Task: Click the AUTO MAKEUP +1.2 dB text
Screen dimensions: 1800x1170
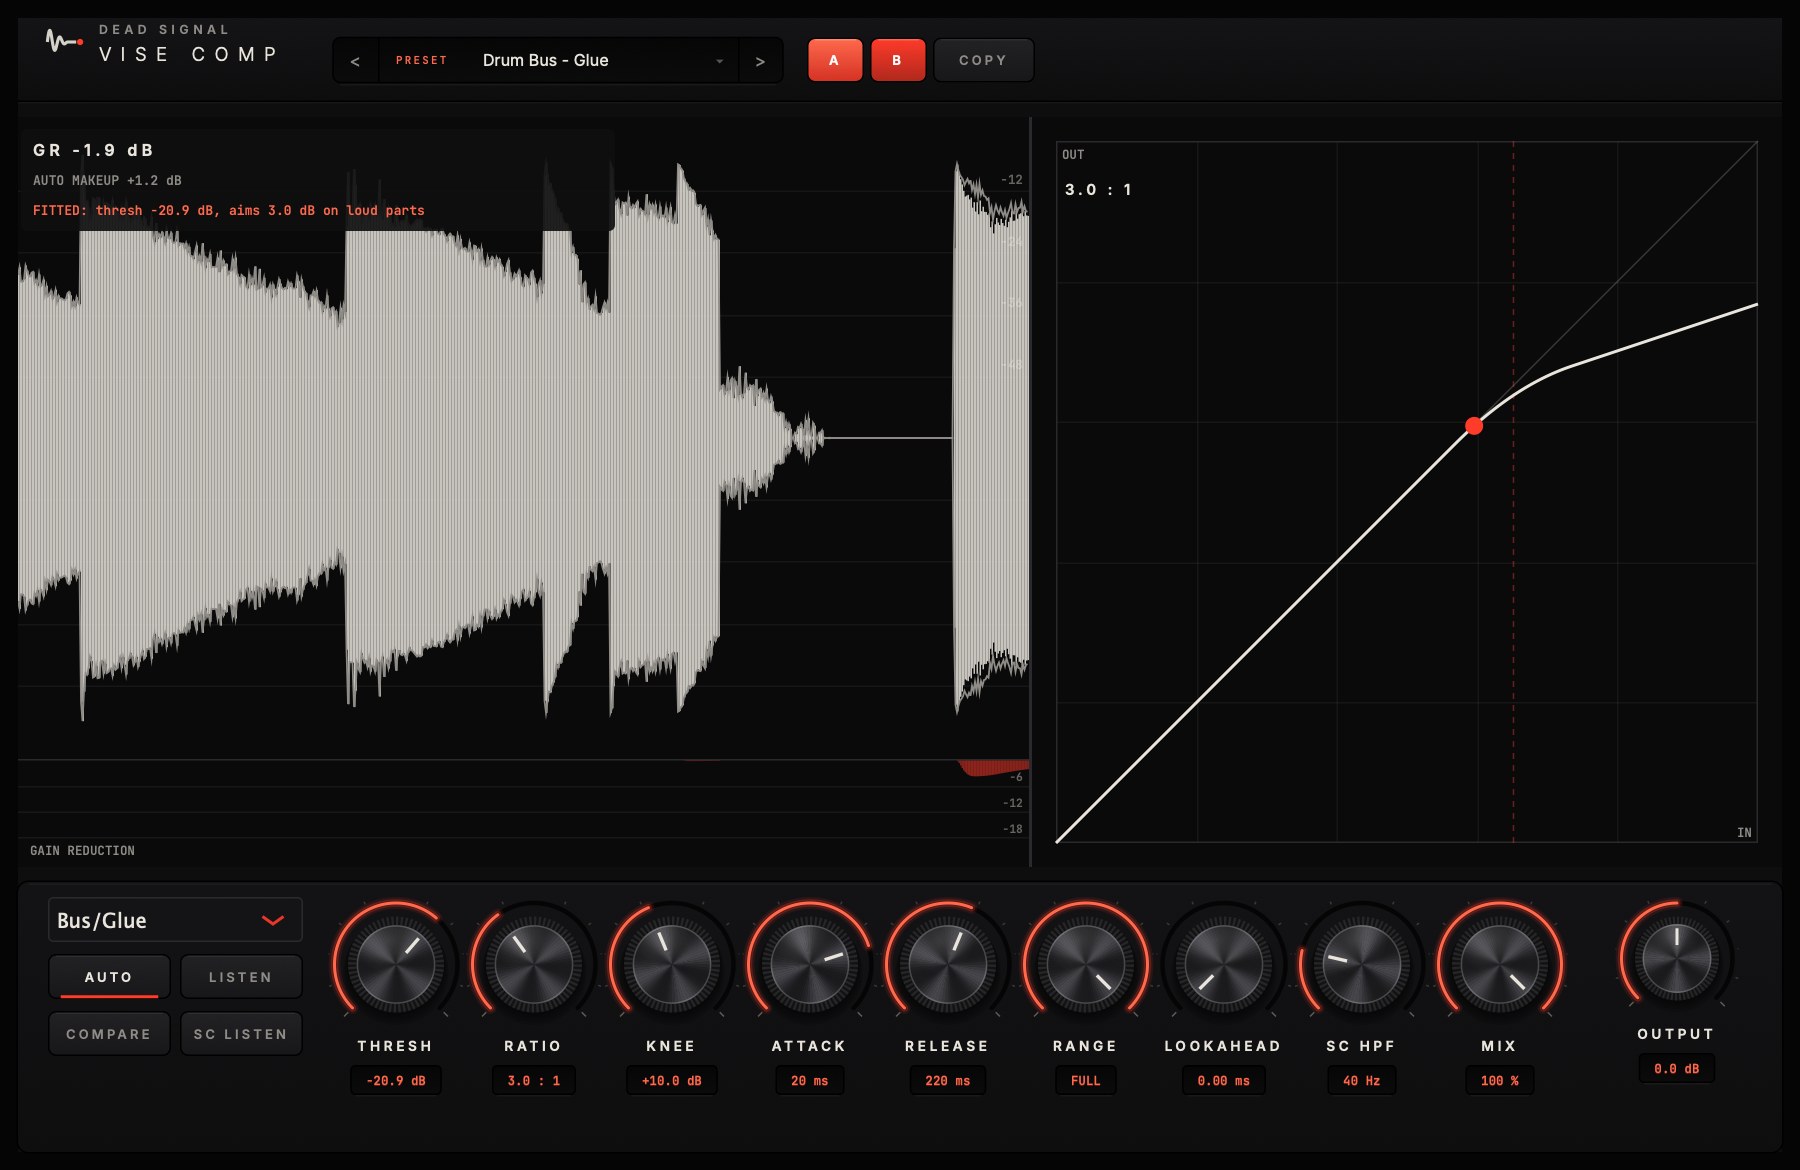Action: coord(107,181)
